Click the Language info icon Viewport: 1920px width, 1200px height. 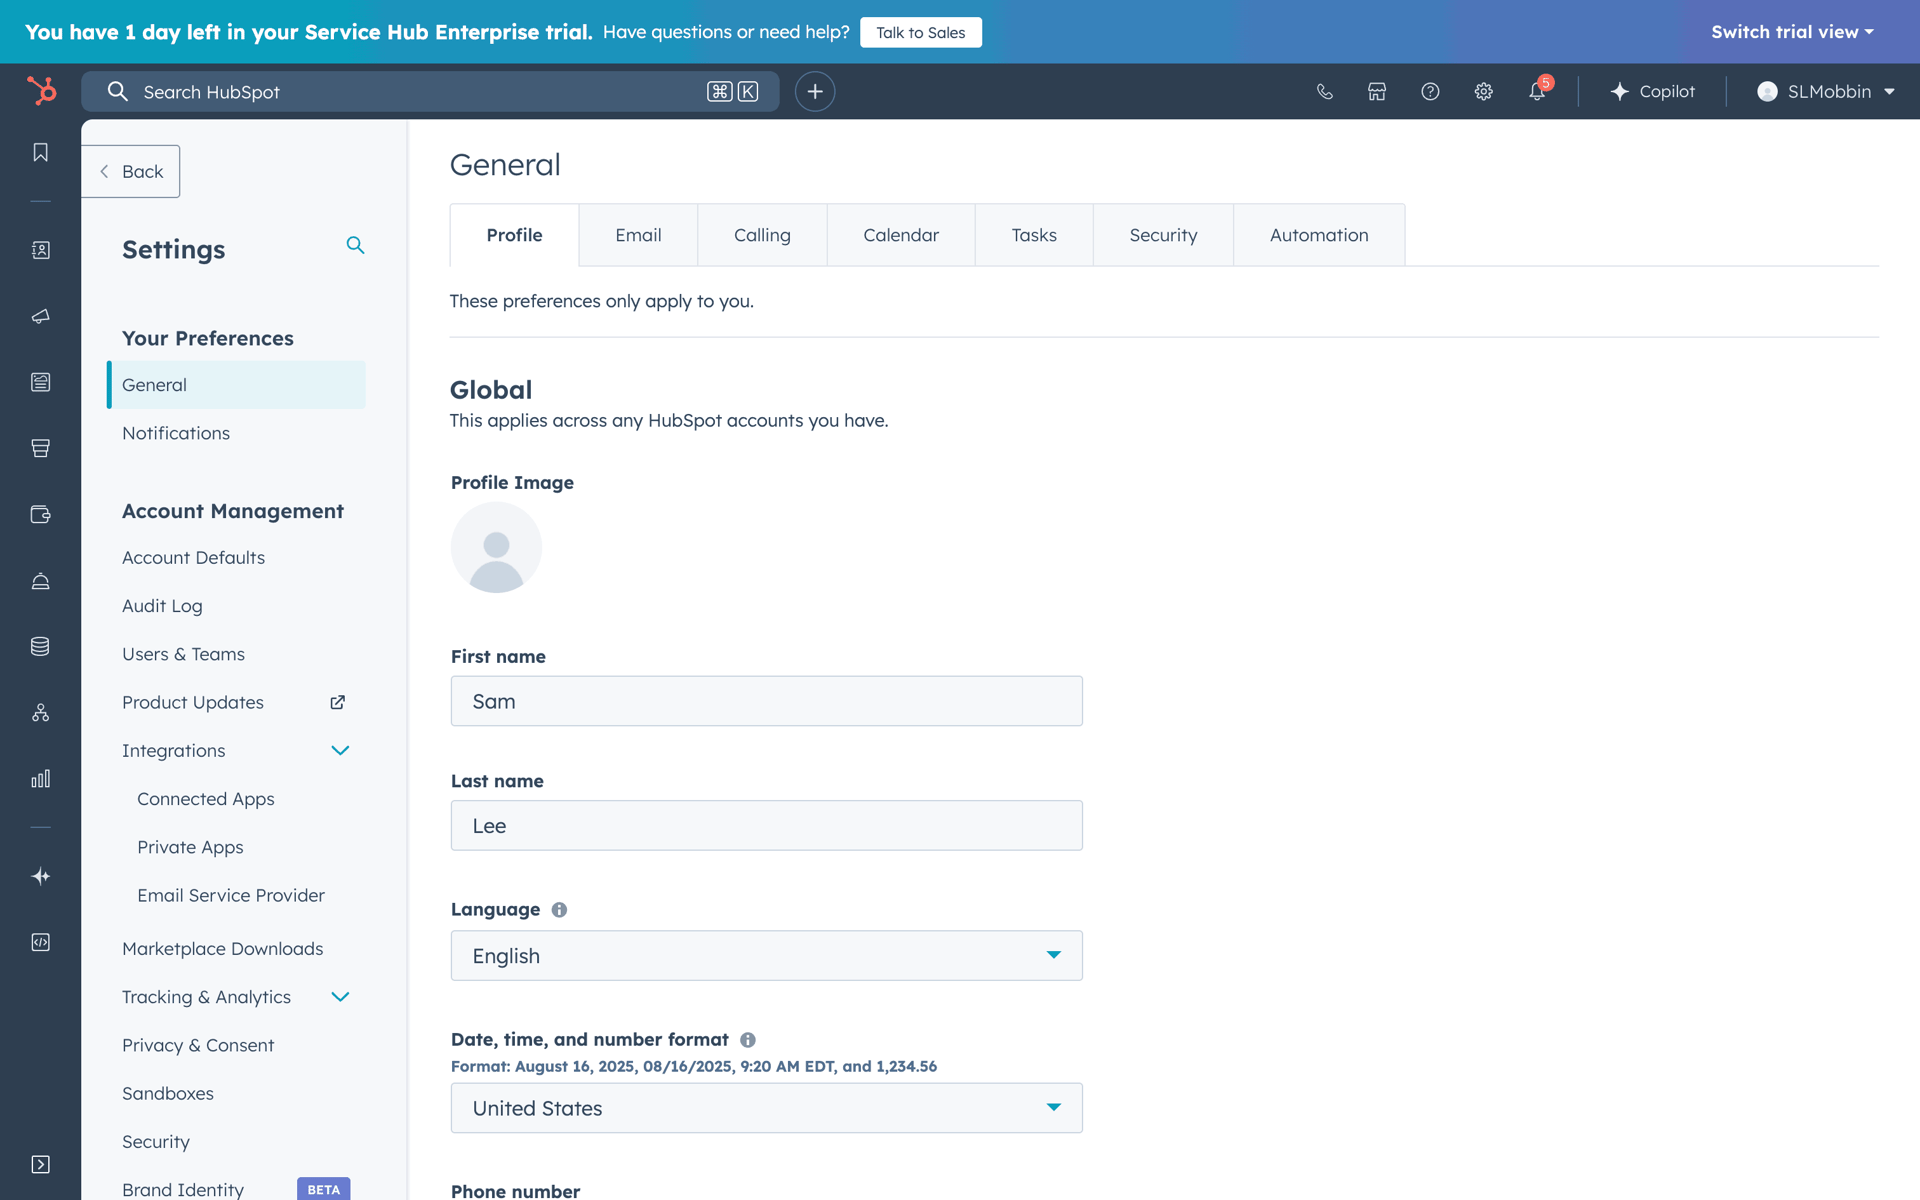coord(559,910)
